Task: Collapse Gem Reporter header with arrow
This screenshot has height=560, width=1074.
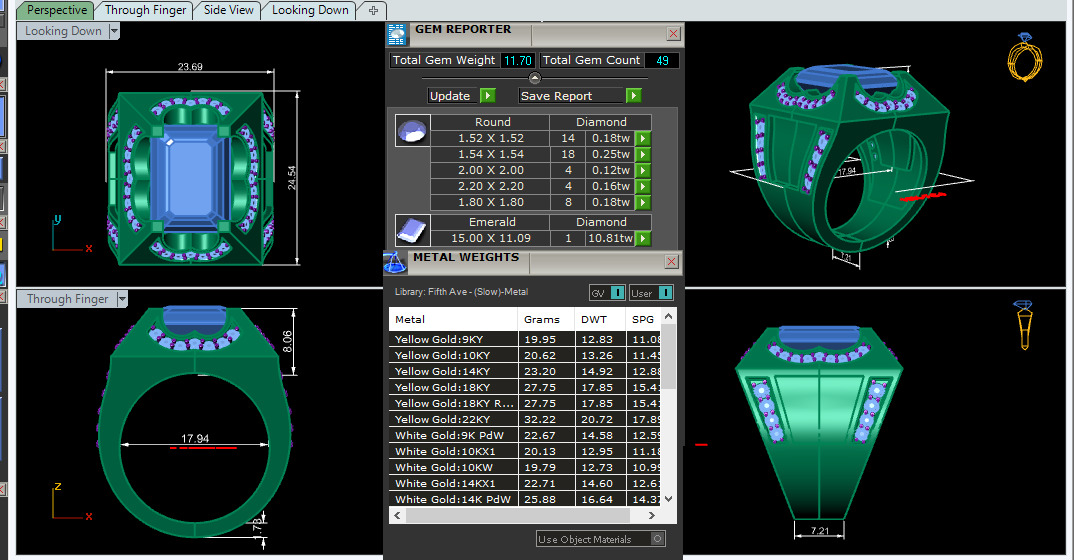Action: point(535,78)
